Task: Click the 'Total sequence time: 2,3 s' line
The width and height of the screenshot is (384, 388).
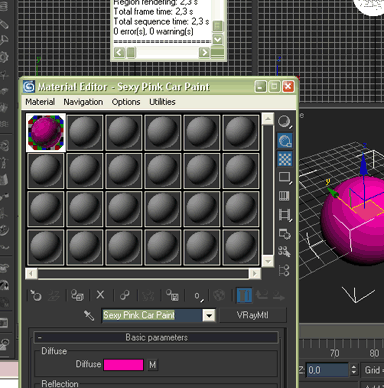Action: (x=161, y=21)
